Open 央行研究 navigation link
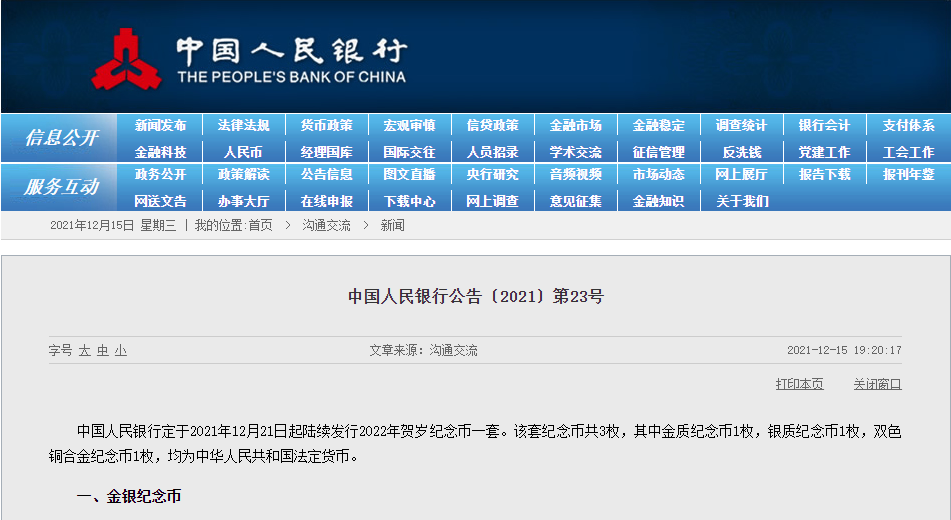 point(492,175)
